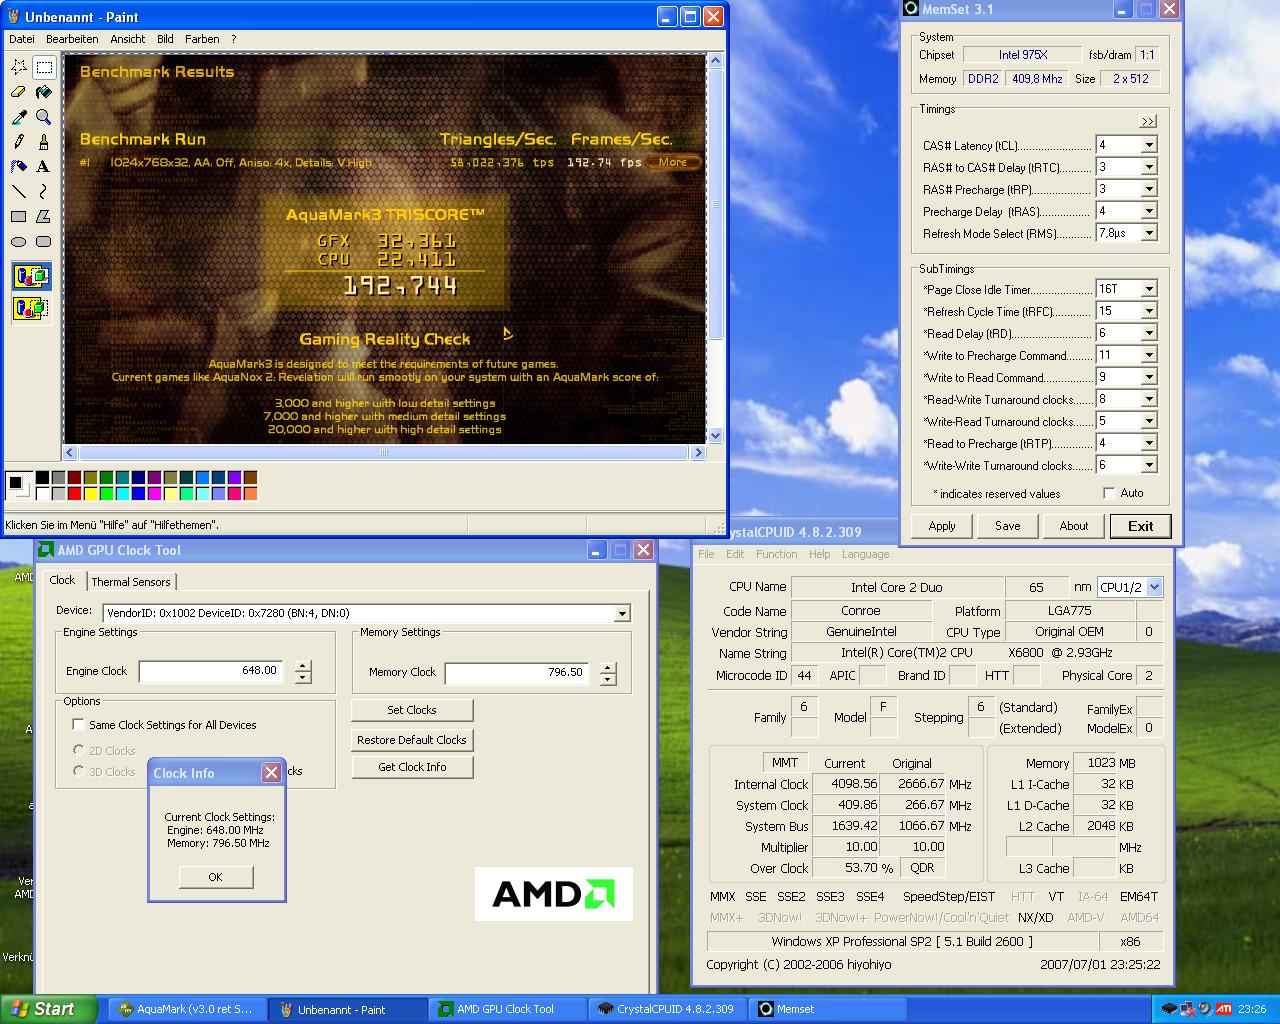Click the ATI tray icon
Image resolution: width=1280 pixels, height=1024 pixels.
(x=1224, y=1009)
